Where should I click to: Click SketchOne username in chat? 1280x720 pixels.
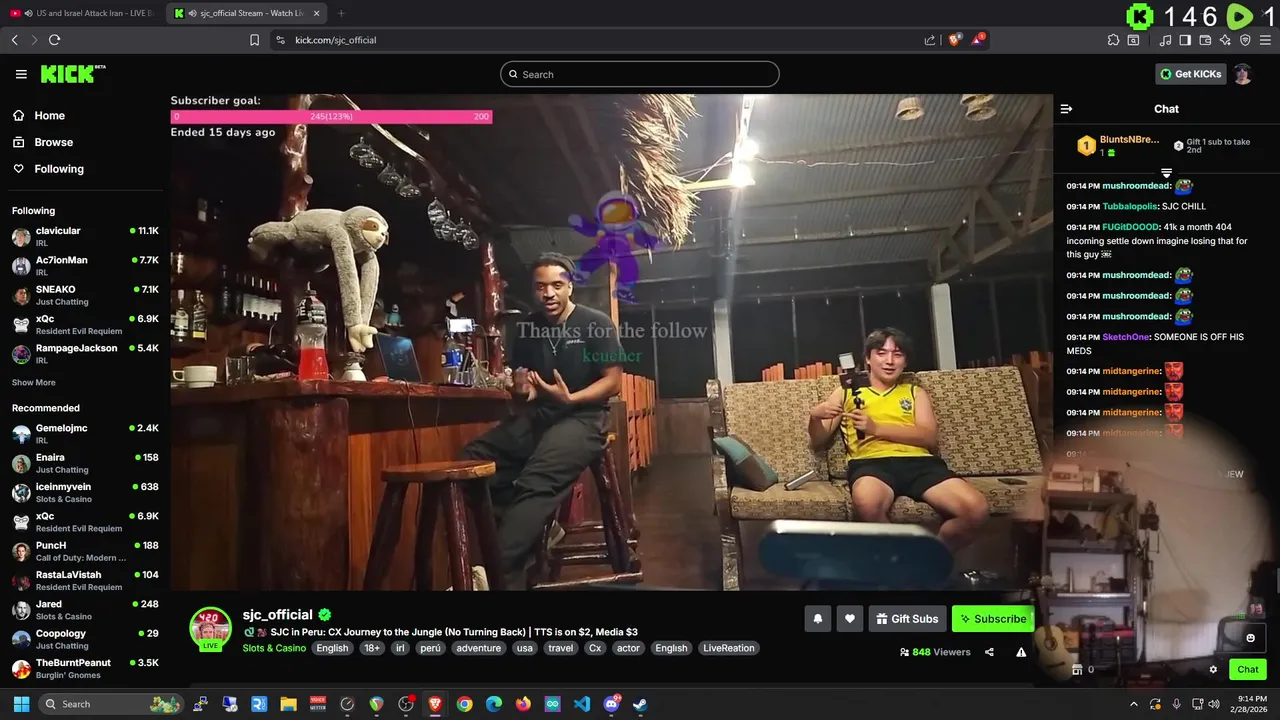coord(1126,337)
